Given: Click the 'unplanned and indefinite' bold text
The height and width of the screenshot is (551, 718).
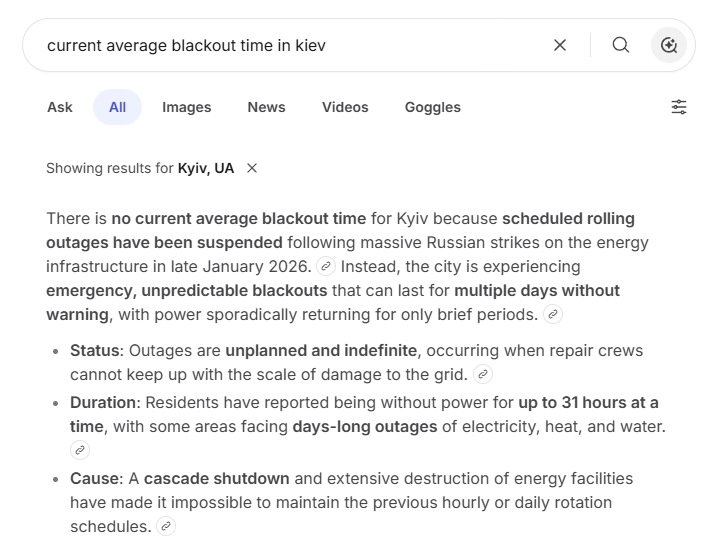Looking at the screenshot, I should tap(321, 350).
